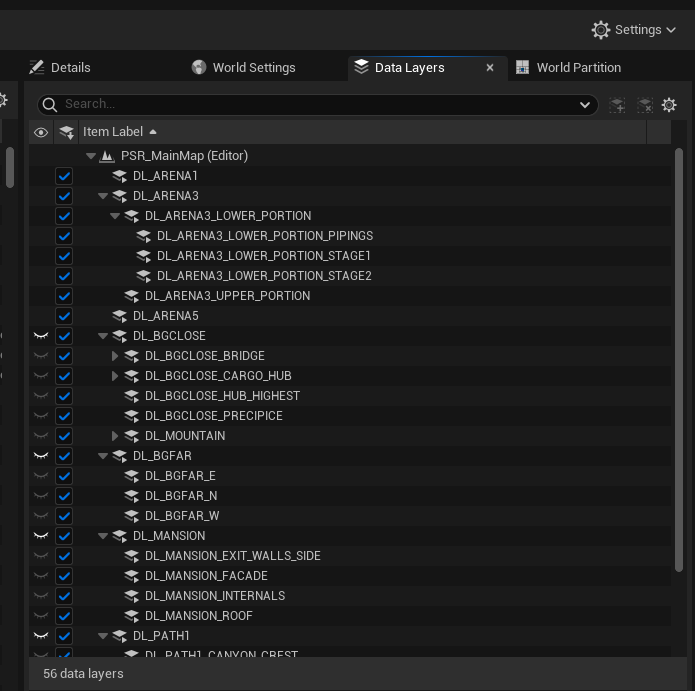The height and width of the screenshot is (691, 695).
Task: Show the hidden DL_BGCLOSE layer
Action: pos(41,336)
